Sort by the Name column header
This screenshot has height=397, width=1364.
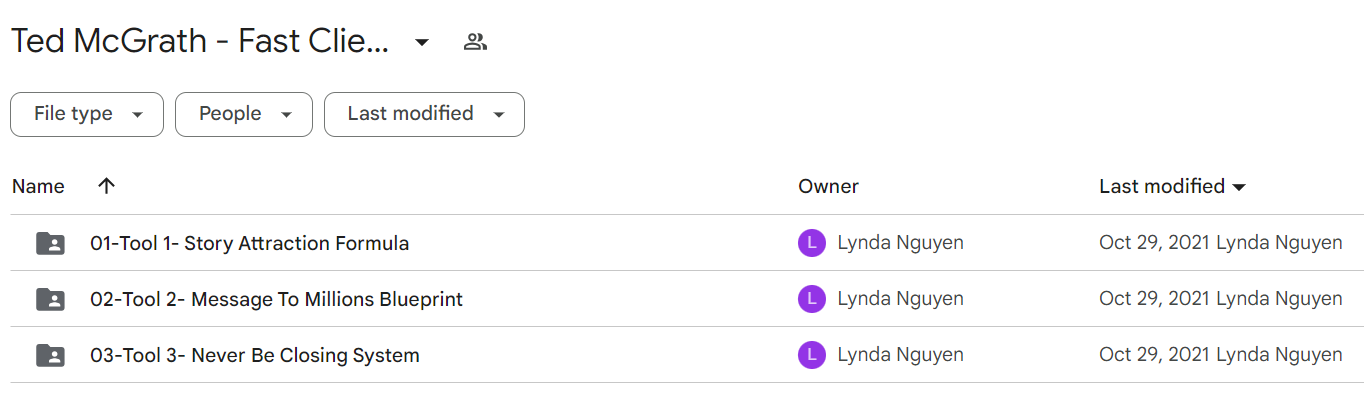click(38, 186)
